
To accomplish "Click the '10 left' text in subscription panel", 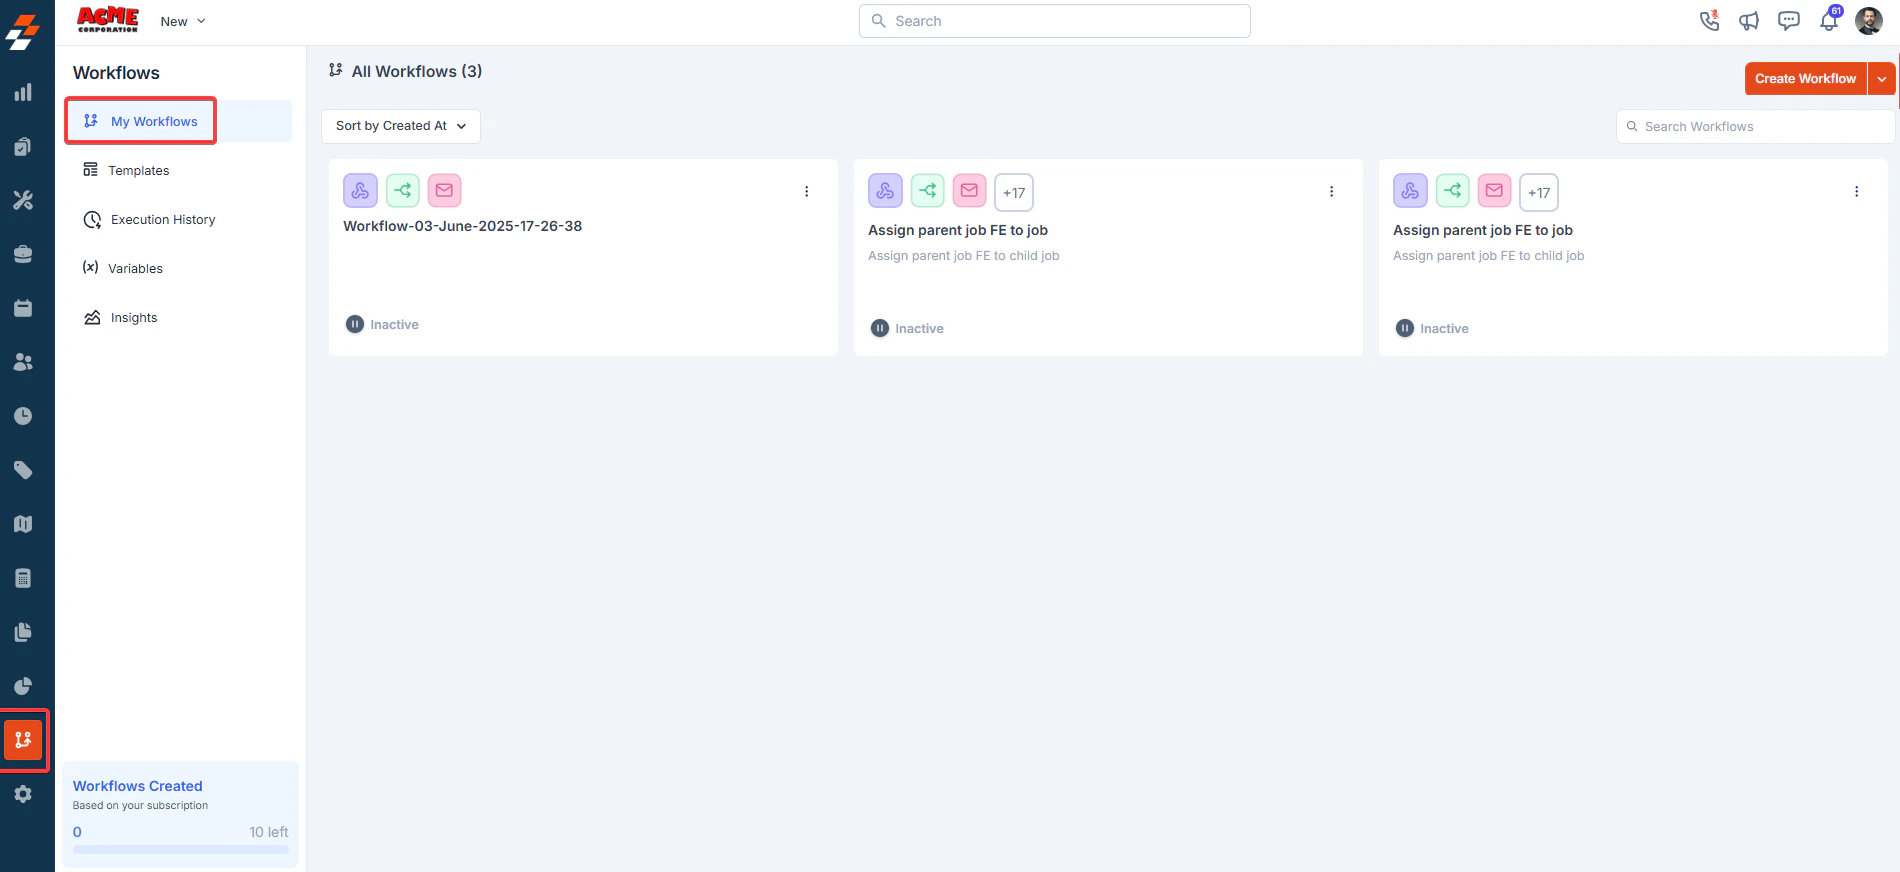I will tap(269, 832).
